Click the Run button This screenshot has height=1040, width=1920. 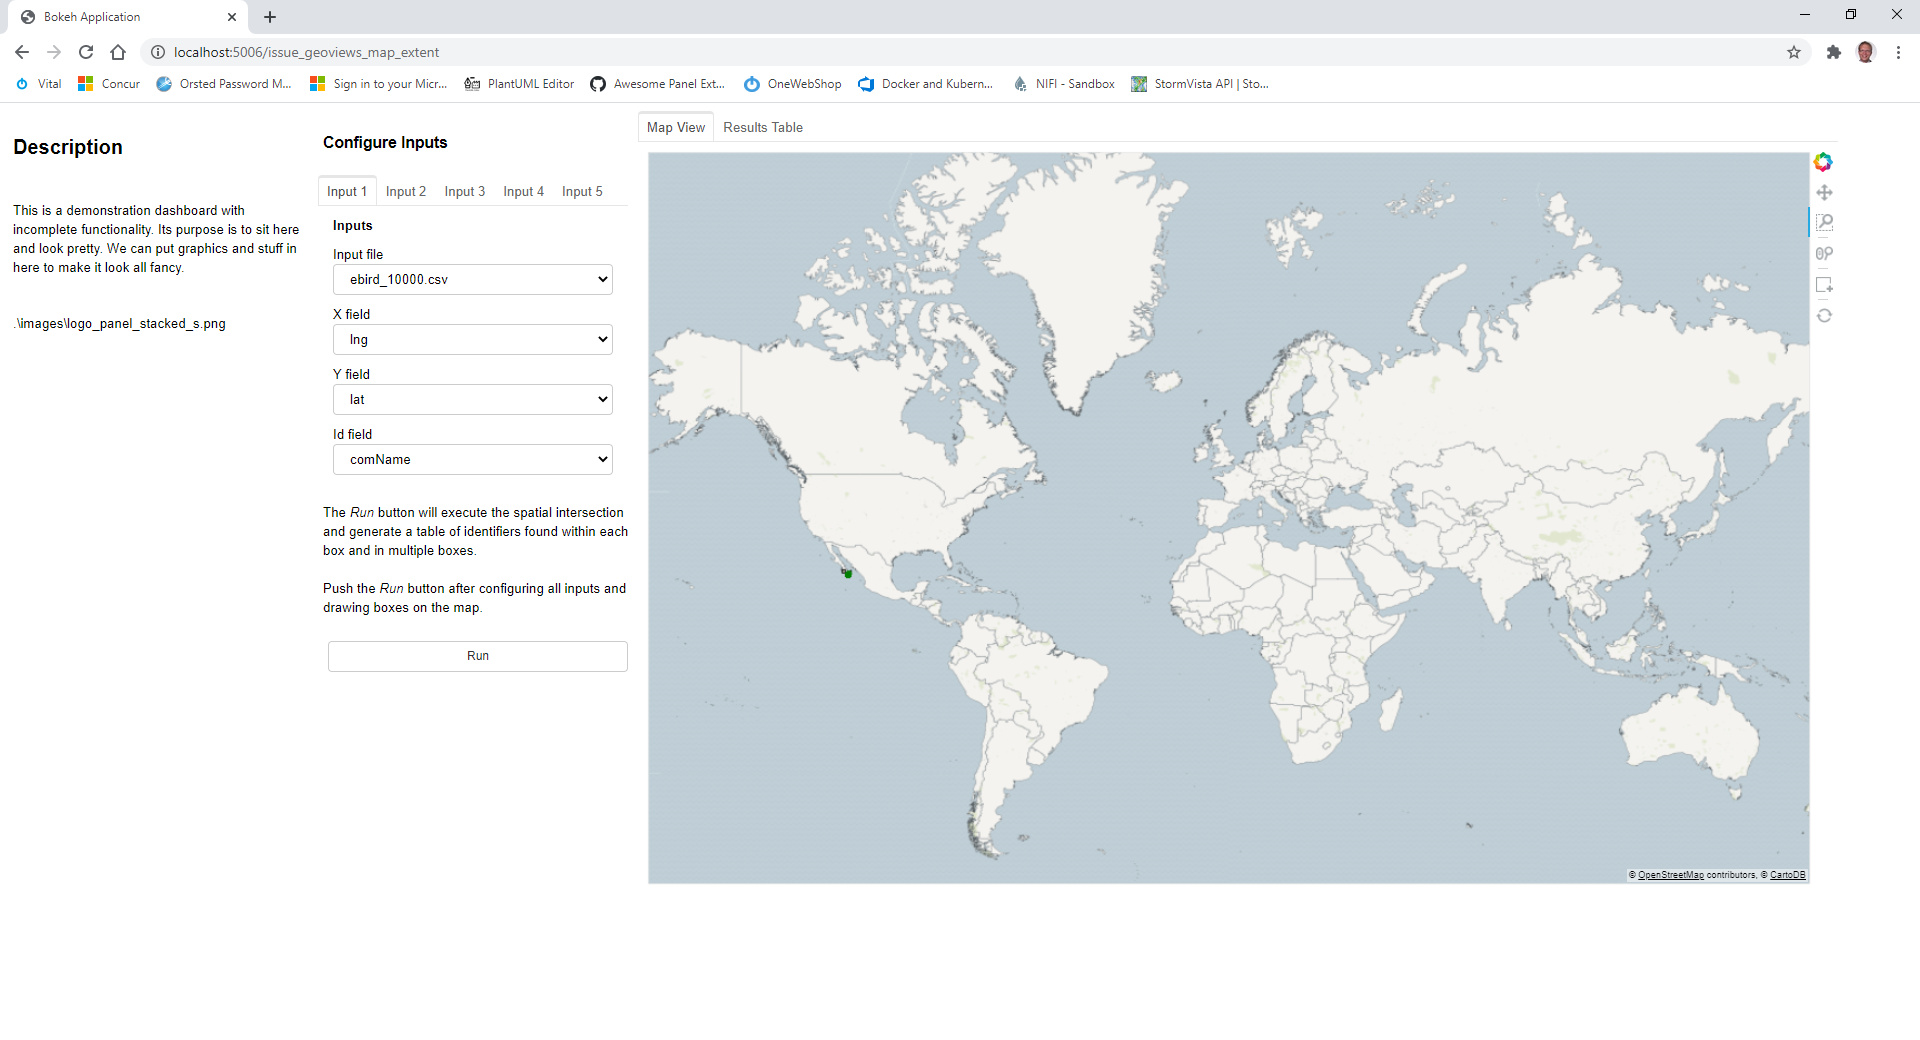478,656
